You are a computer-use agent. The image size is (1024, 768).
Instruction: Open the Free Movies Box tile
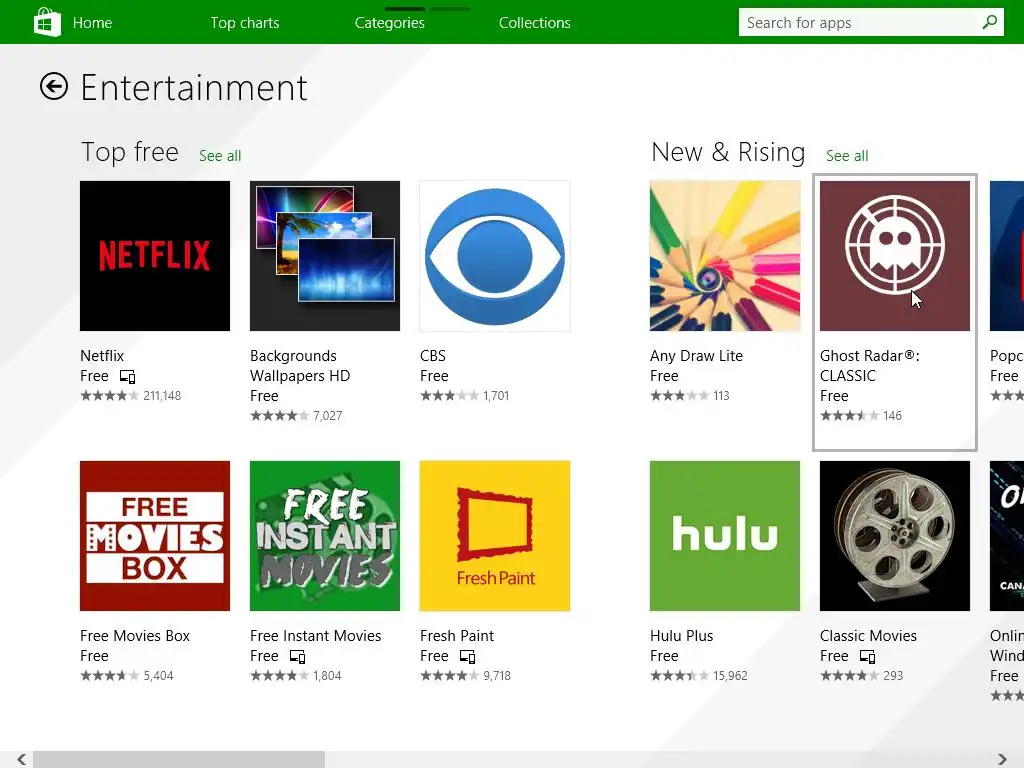point(155,536)
